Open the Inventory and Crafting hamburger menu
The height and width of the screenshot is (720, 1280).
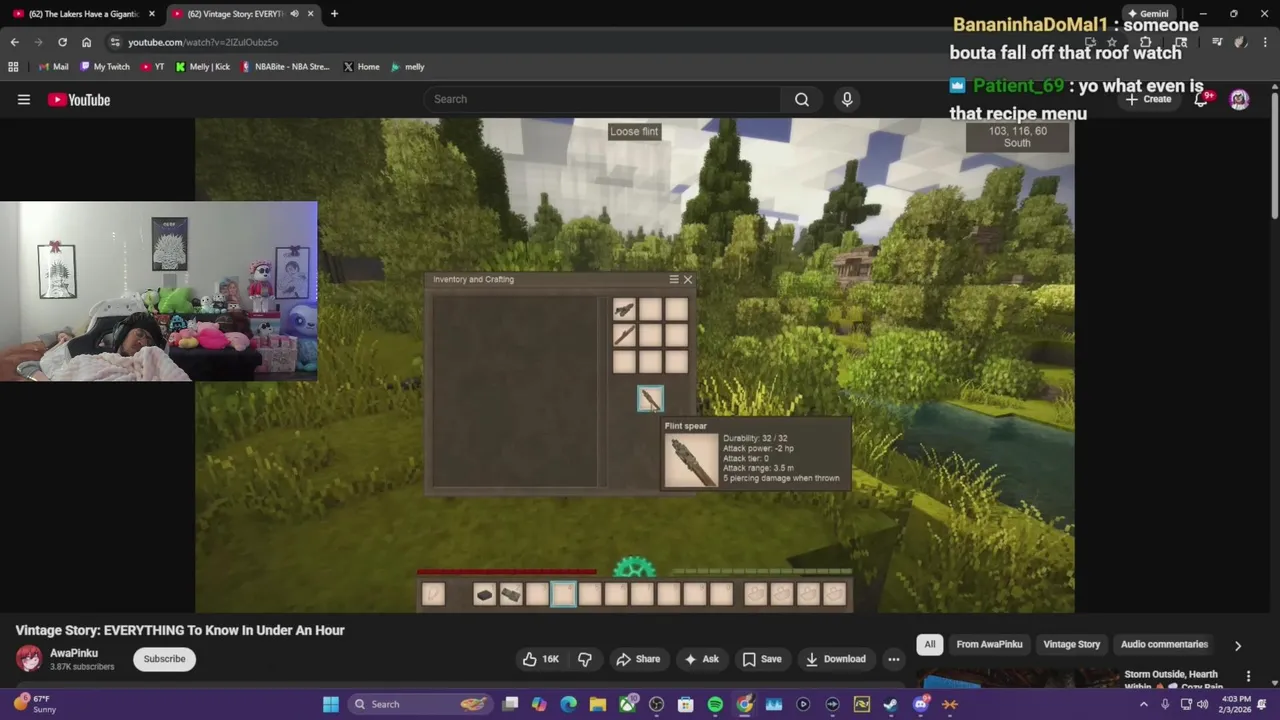click(x=674, y=280)
